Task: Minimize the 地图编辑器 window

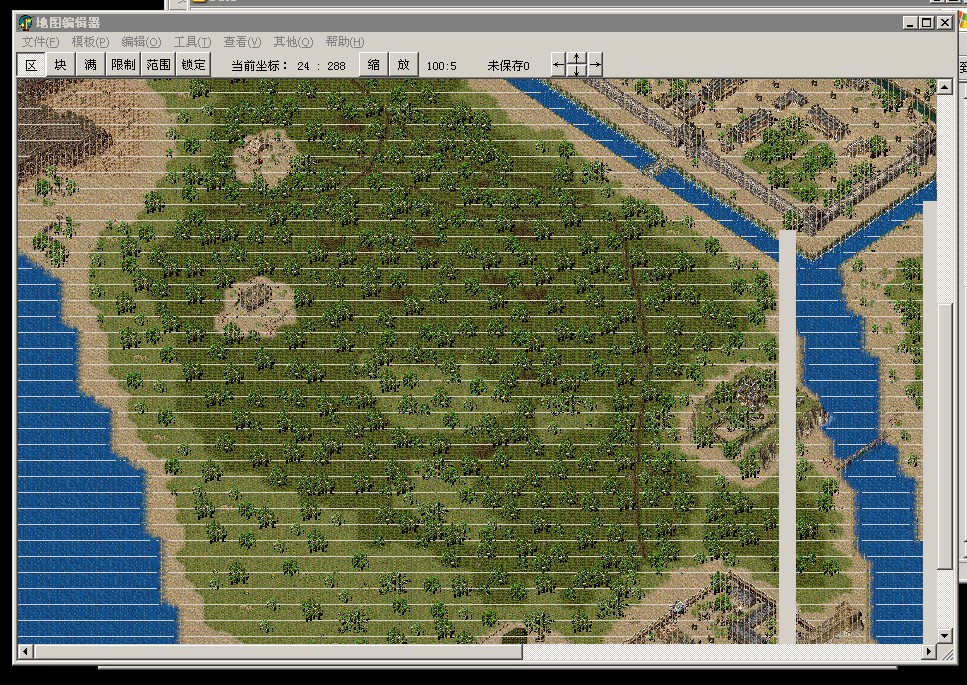Action: pyautogui.click(x=910, y=23)
